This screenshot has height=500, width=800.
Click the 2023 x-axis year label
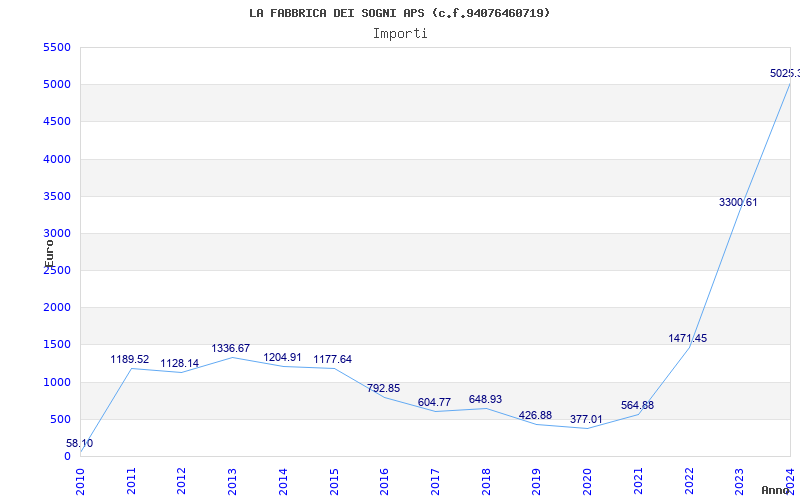pos(739,482)
